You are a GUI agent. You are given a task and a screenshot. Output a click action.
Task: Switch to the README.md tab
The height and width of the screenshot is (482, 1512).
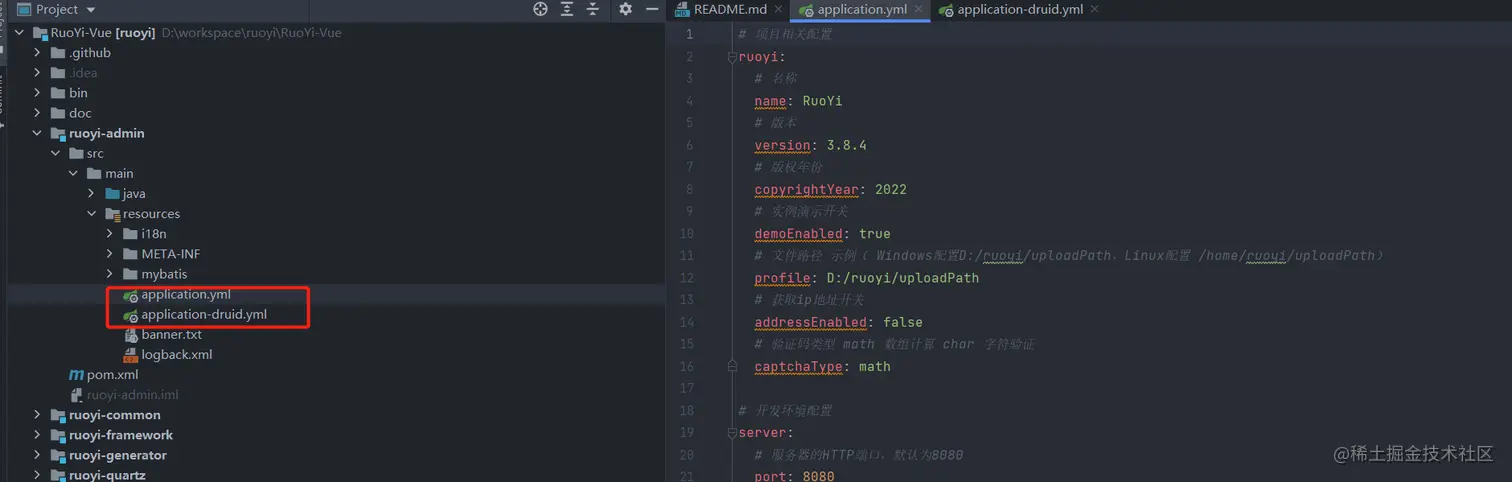(729, 10)
